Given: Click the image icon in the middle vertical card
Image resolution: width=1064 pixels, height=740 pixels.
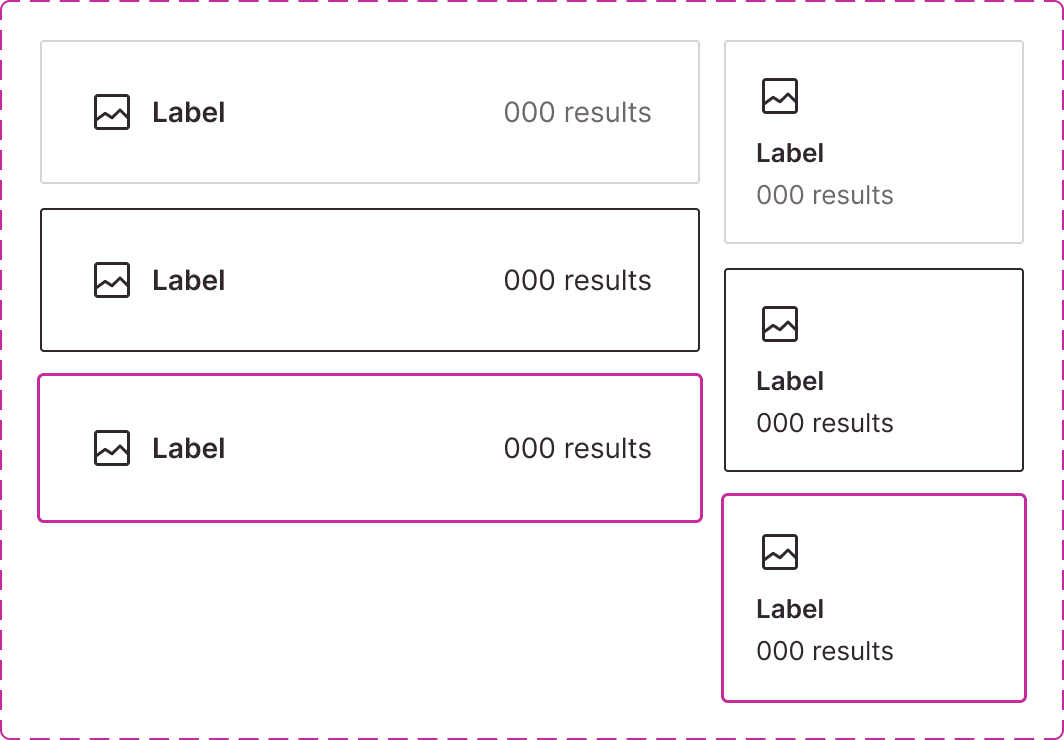Looking at the screenshot, I should (779, 324).
